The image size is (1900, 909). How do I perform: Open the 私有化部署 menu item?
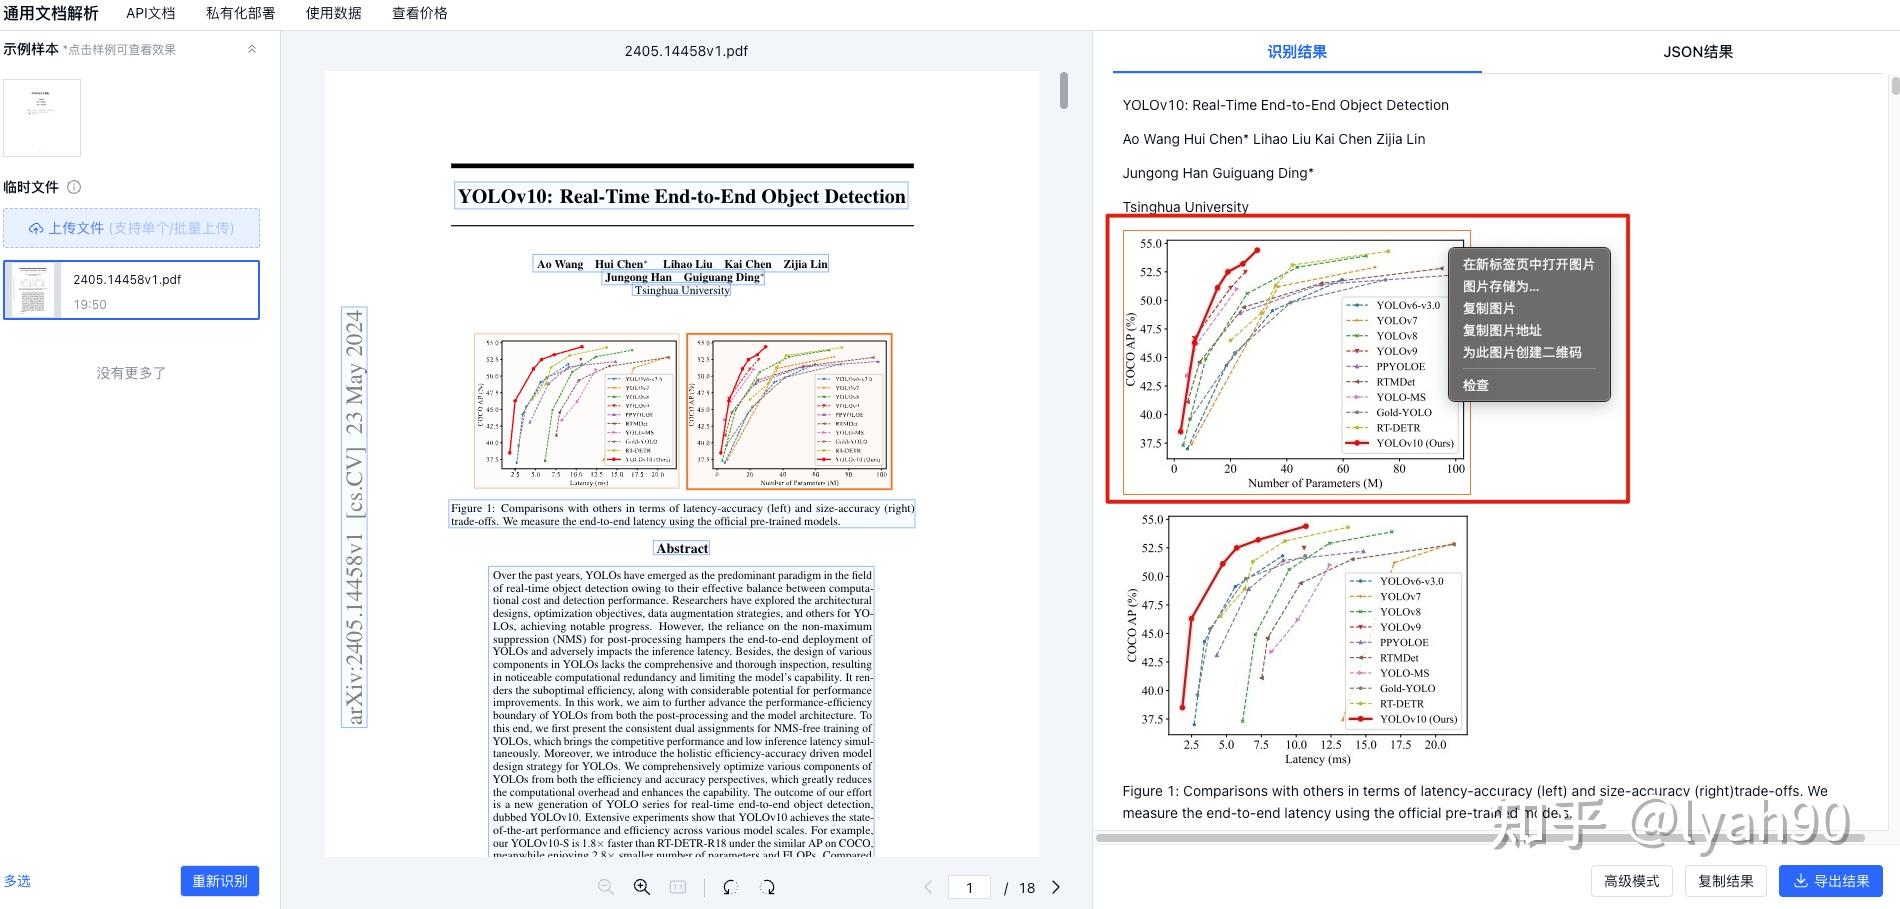[240, 13]
